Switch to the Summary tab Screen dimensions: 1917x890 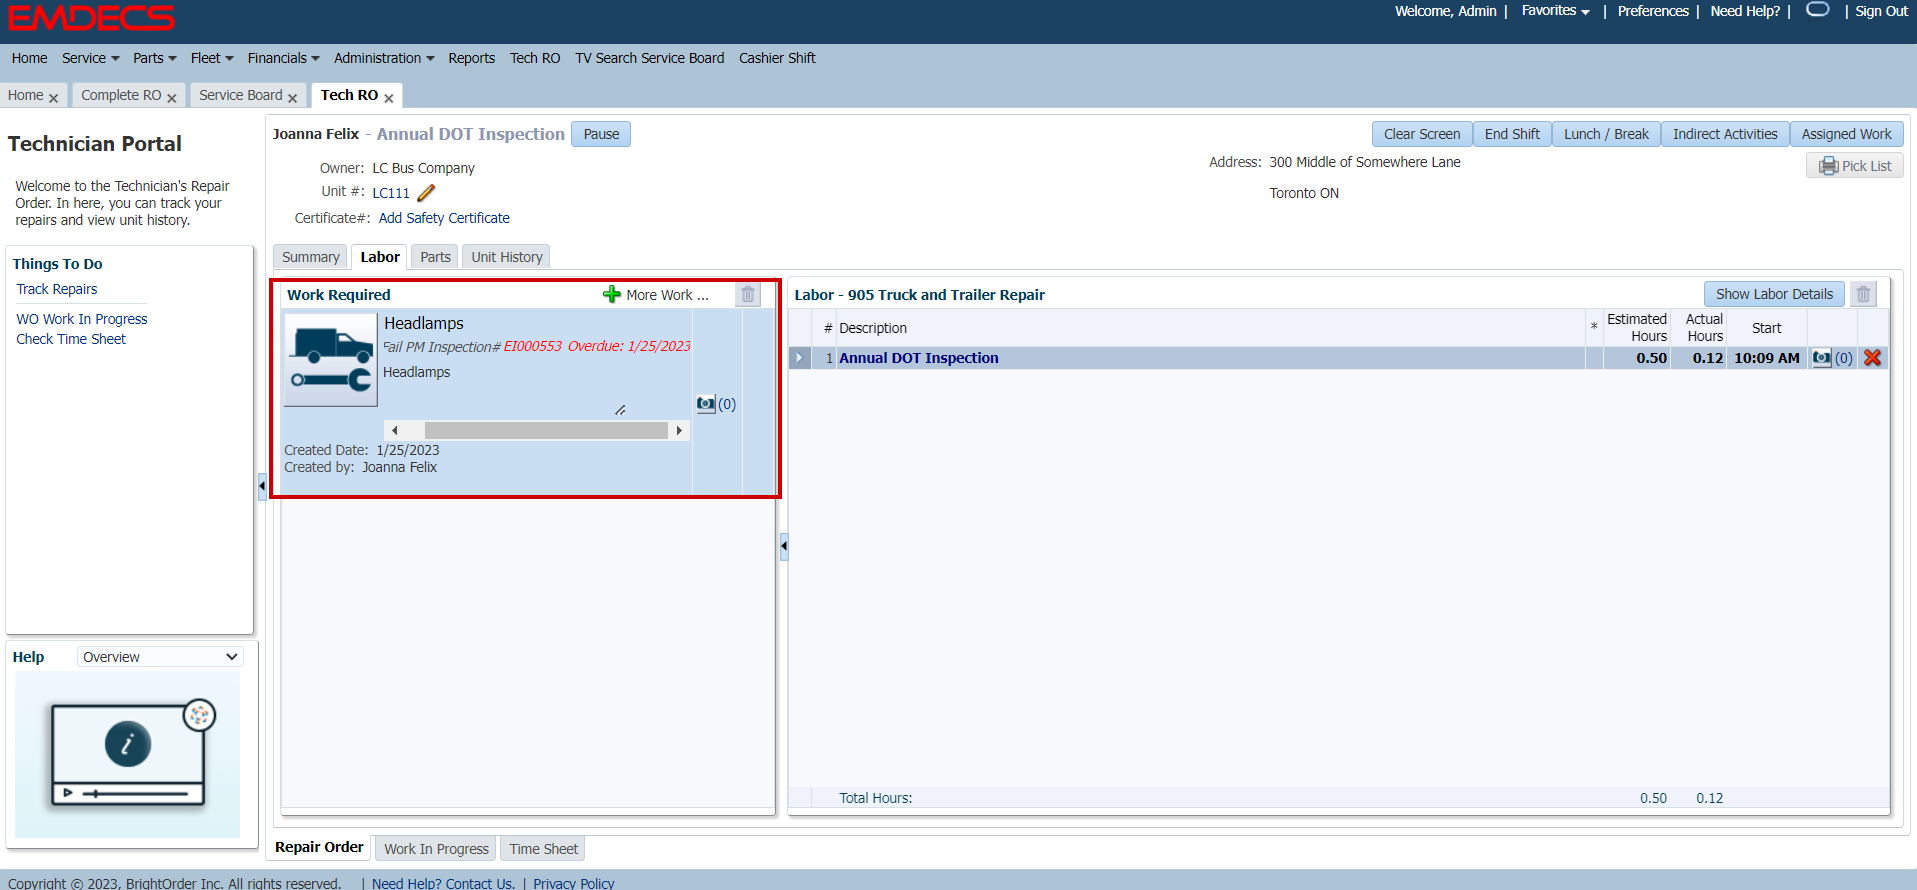tap(310, 257)
